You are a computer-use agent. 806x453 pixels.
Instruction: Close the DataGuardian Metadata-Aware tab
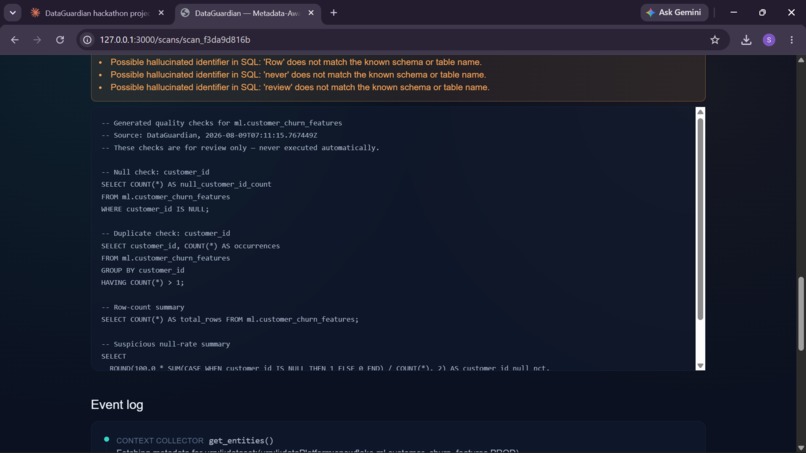pyautogui.click(x=311, y=13)
